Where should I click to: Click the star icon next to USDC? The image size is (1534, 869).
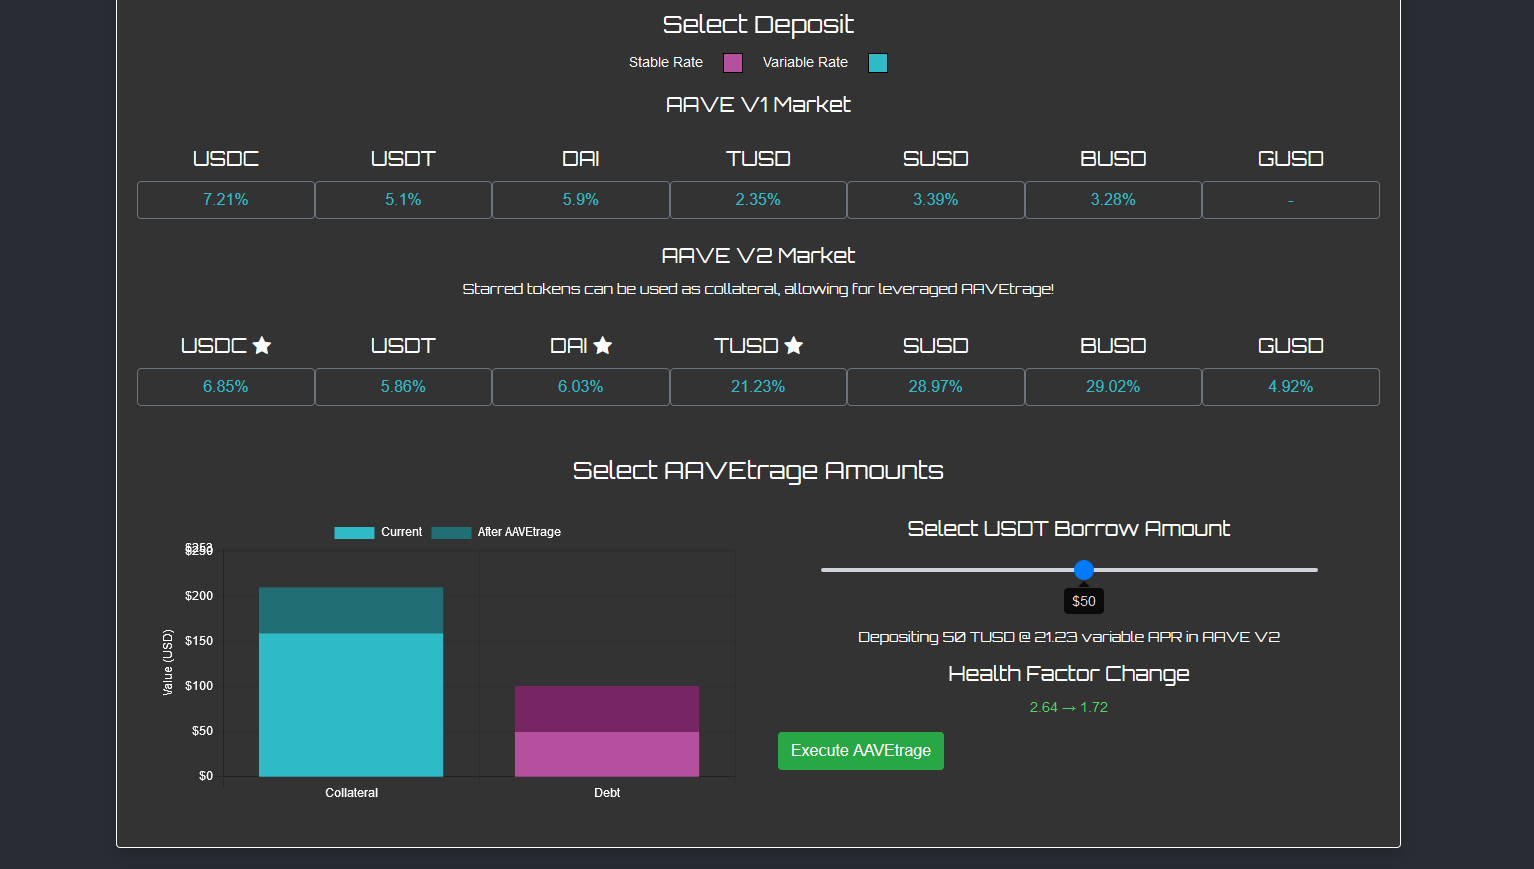pos(262,345)
